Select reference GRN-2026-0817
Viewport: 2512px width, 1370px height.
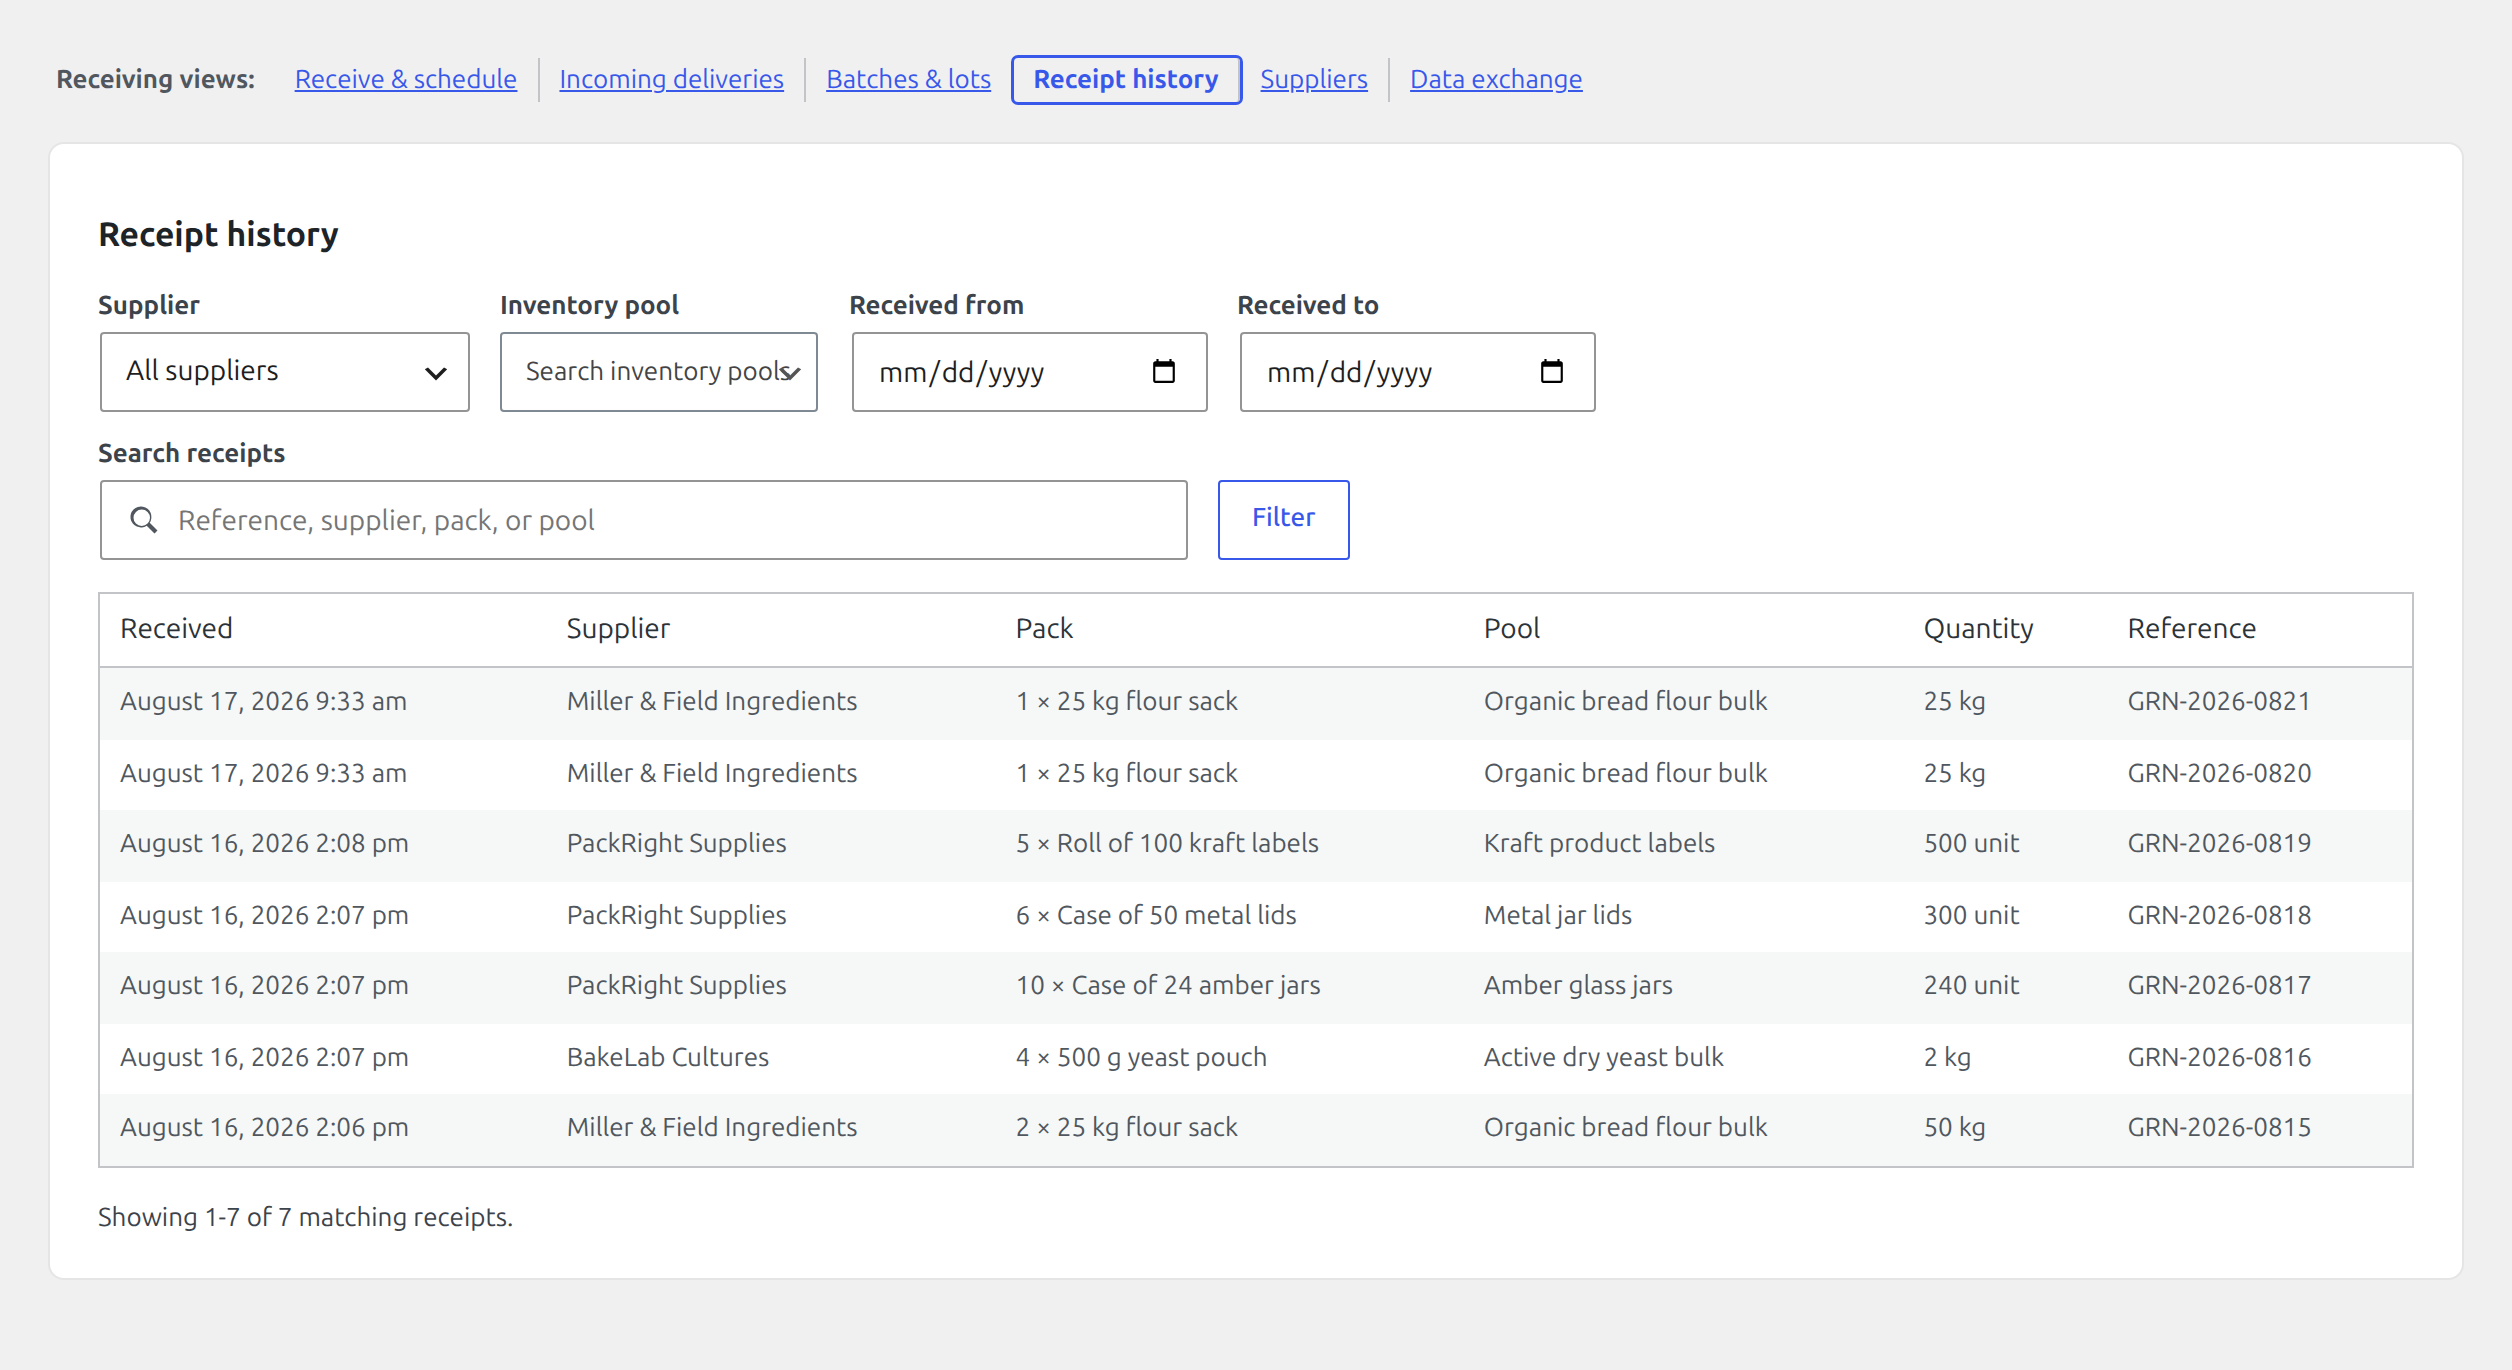(x=2219, y=985)
